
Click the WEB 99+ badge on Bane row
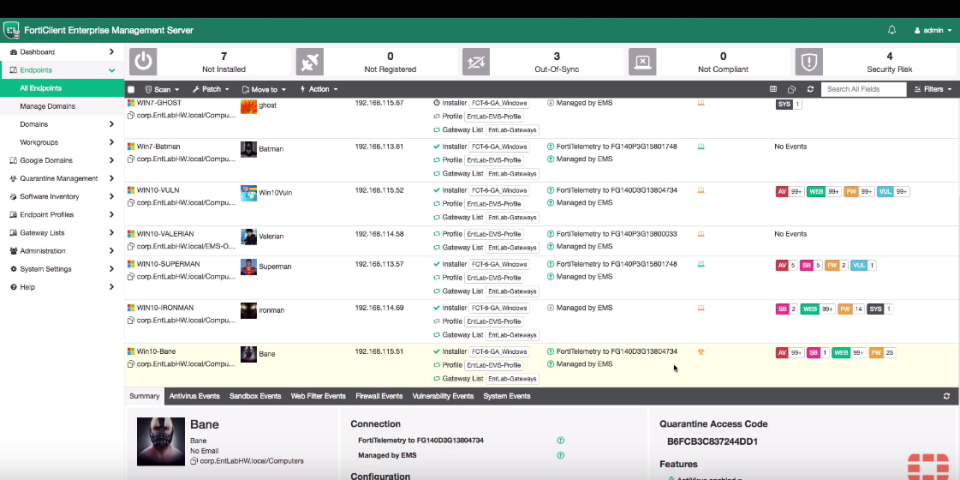pos(849,353)
